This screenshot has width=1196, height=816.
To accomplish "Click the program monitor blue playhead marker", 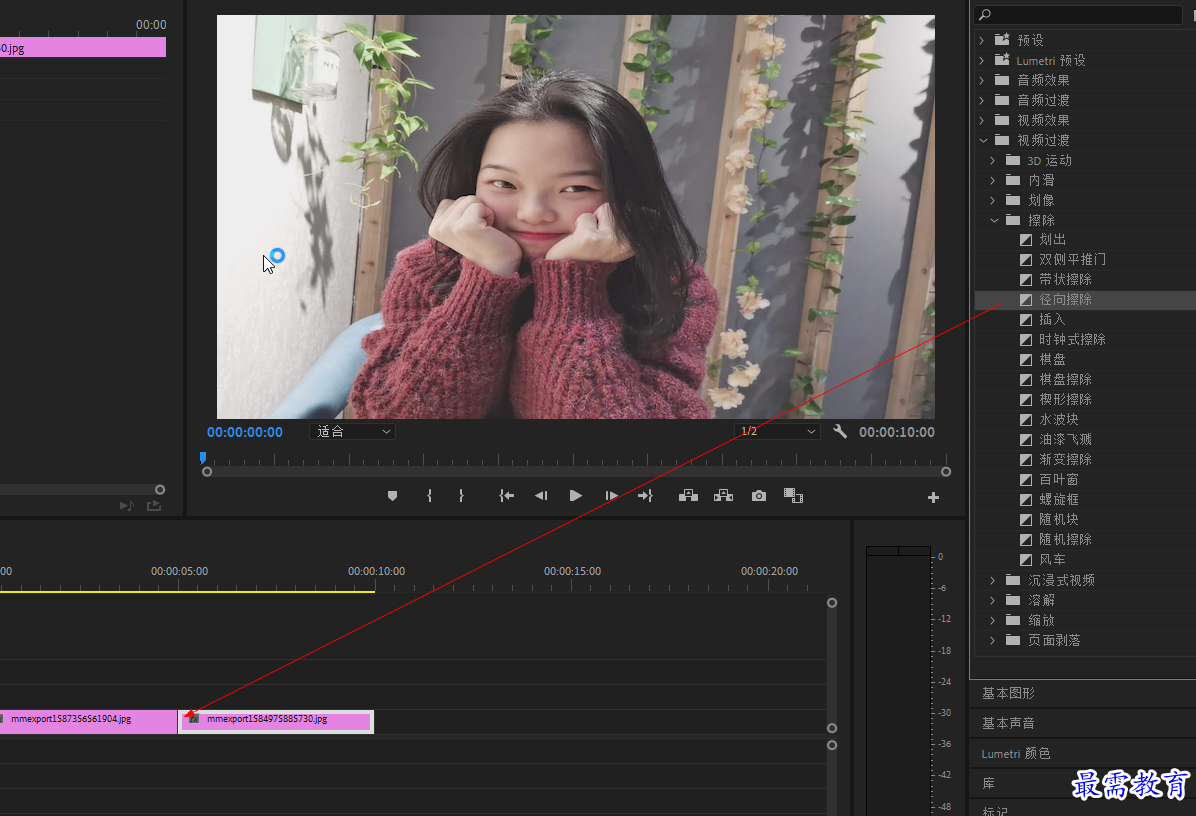I will click(203, 458).
